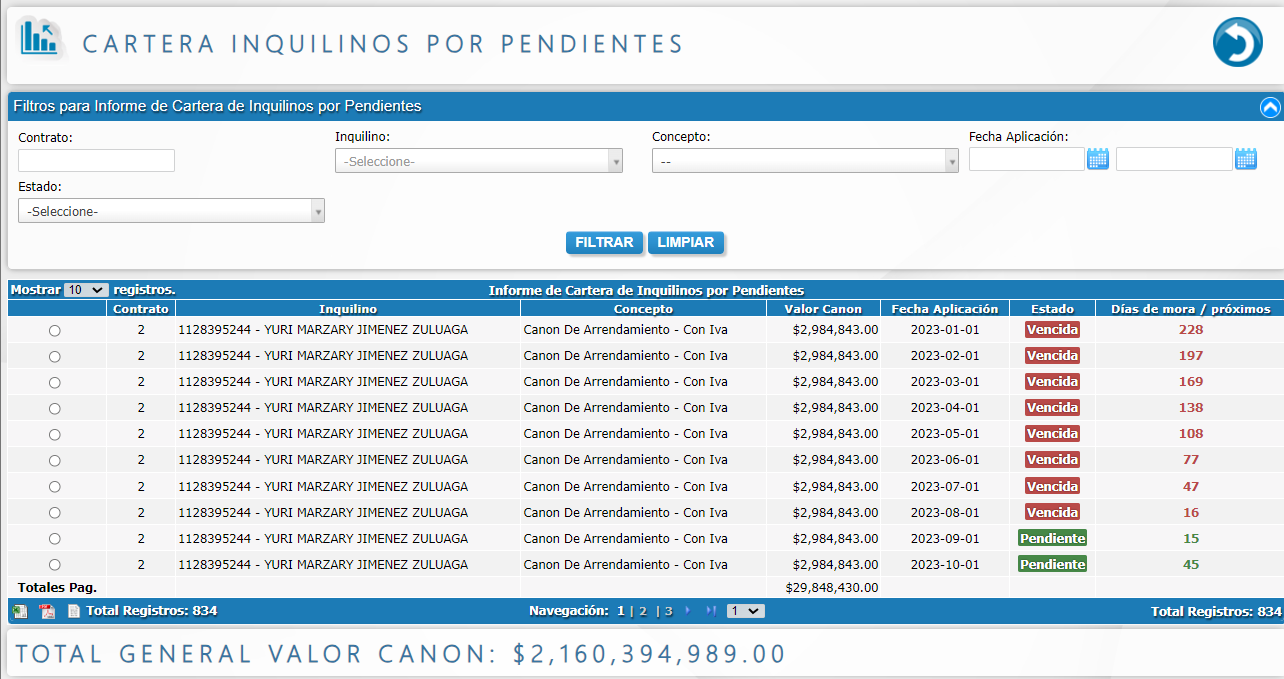Image resolution: width=1284 pixels, height=679 pixels.
Task: Open the second Fecha Aplicación calendar picker
Action: 1245,159
